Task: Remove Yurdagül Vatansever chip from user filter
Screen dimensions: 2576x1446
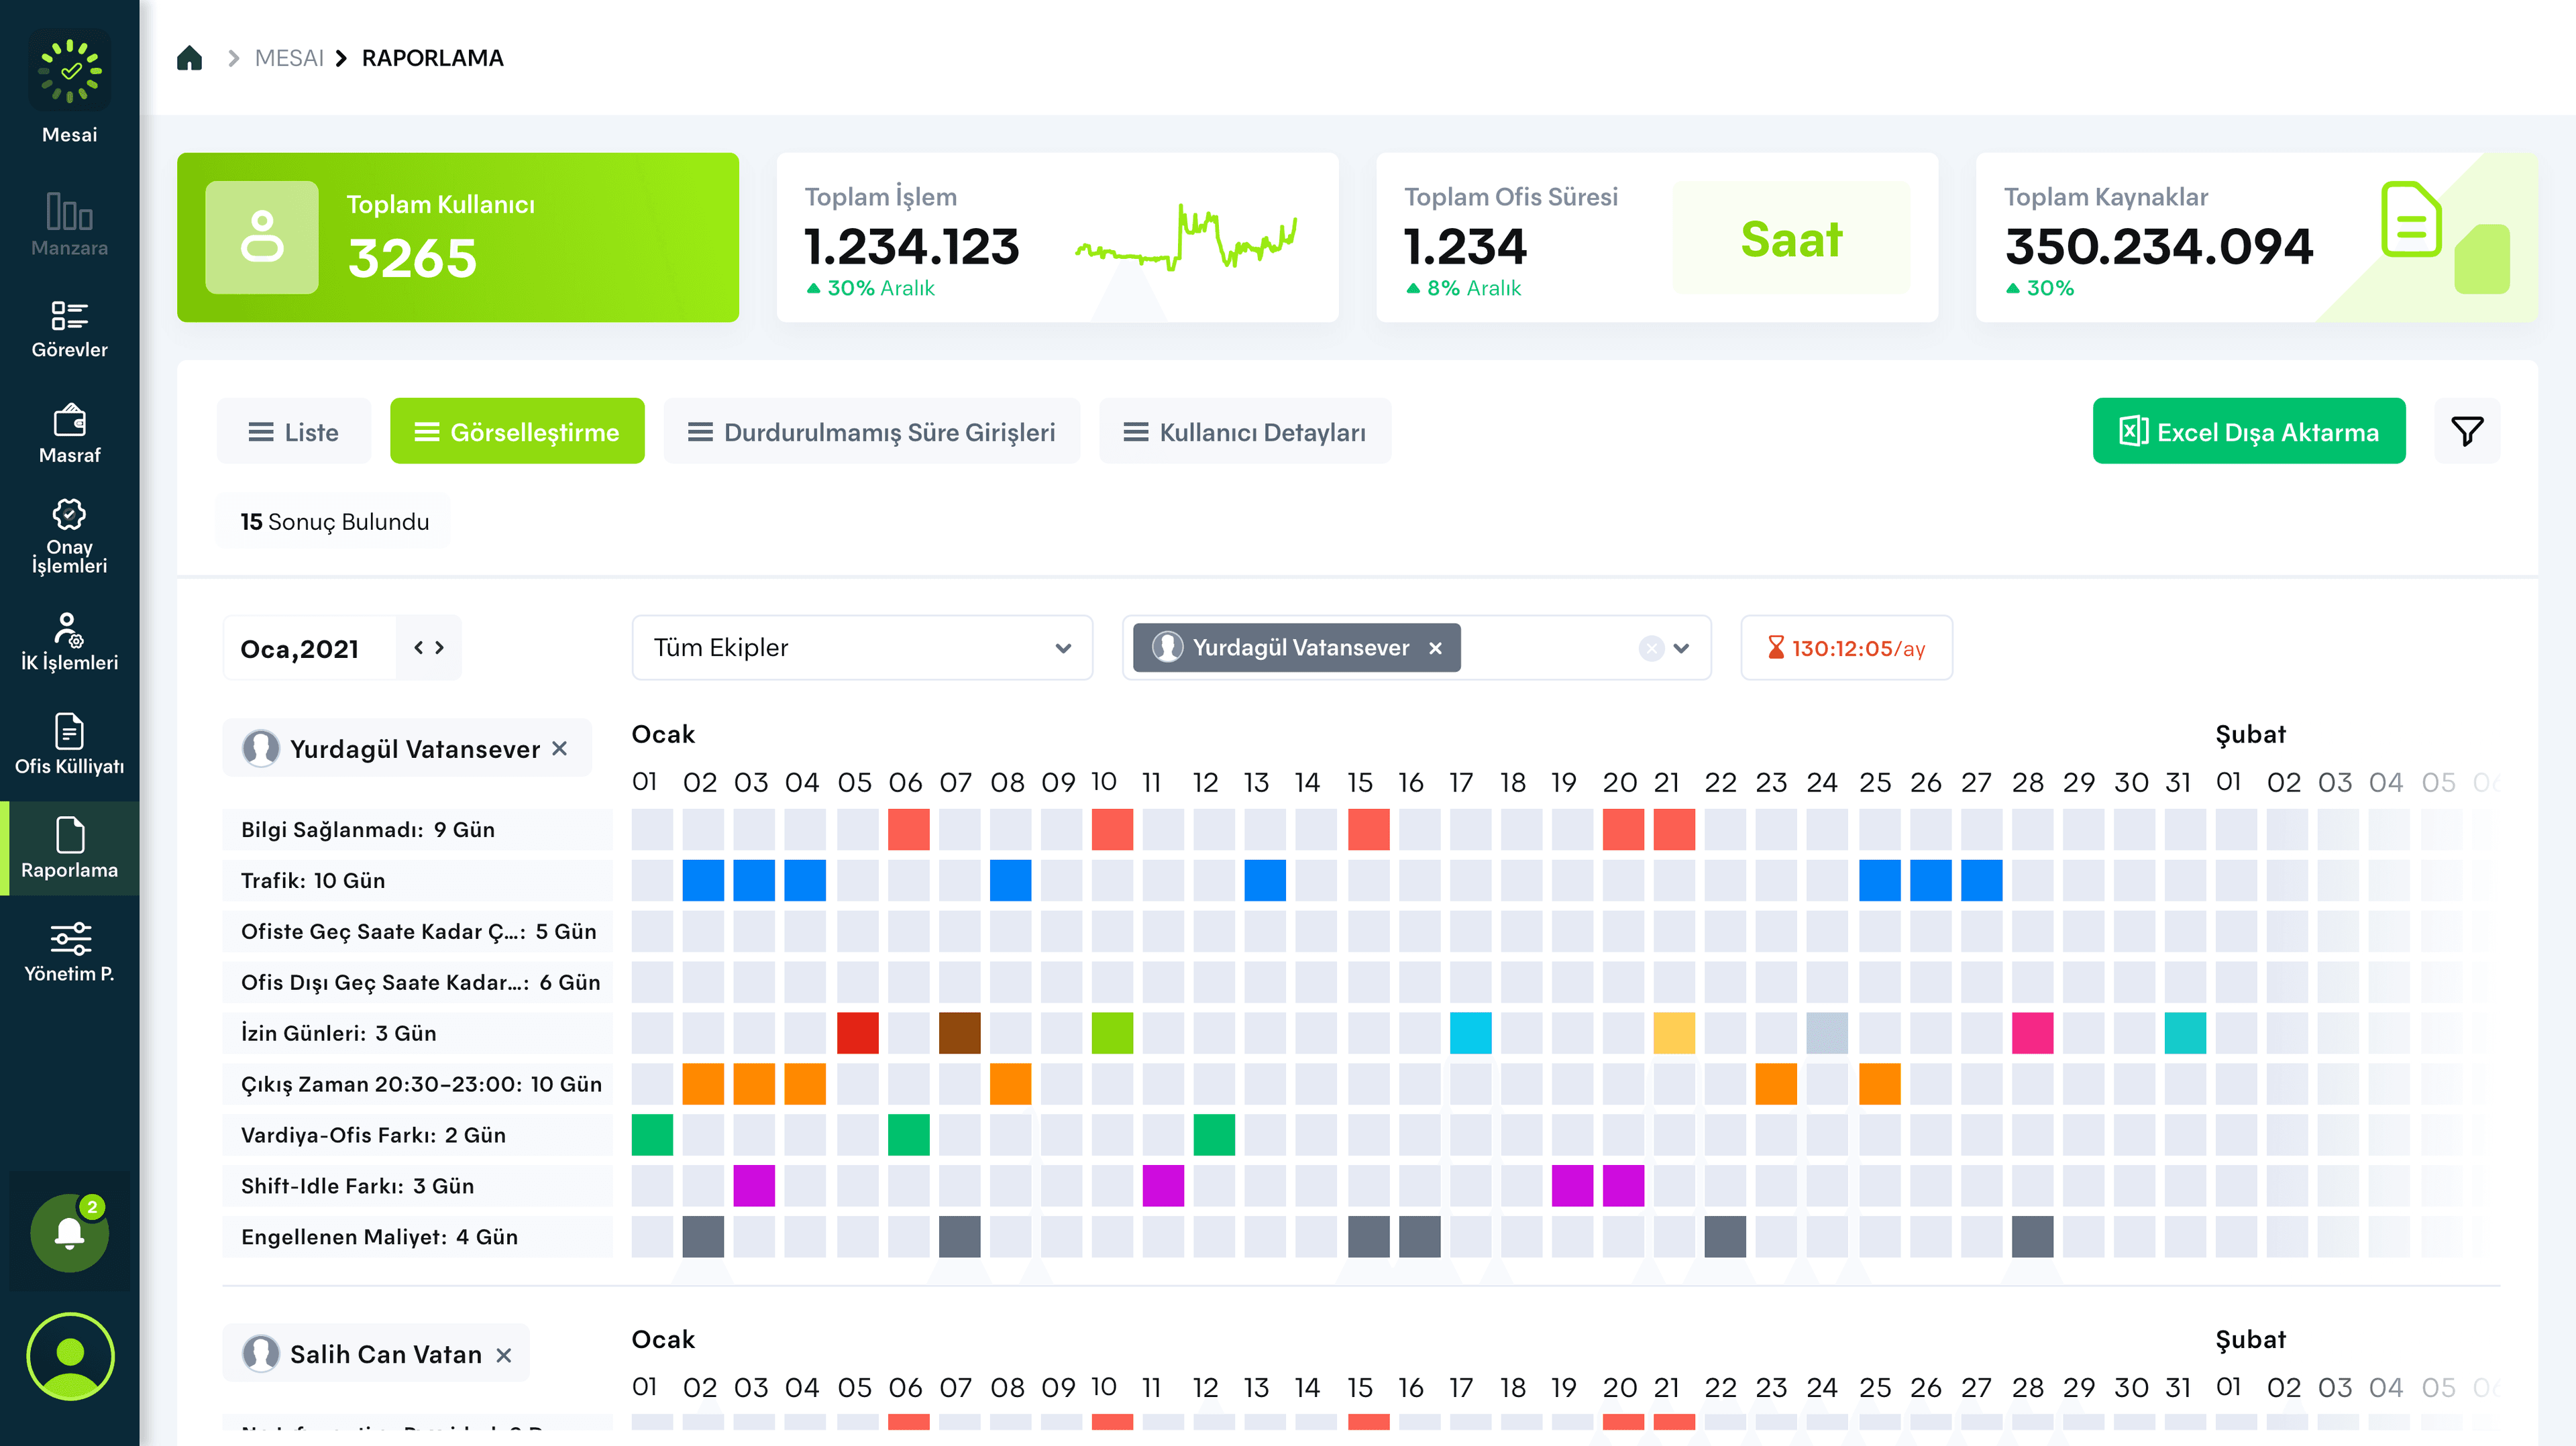Action: (x=1435, y=648)
